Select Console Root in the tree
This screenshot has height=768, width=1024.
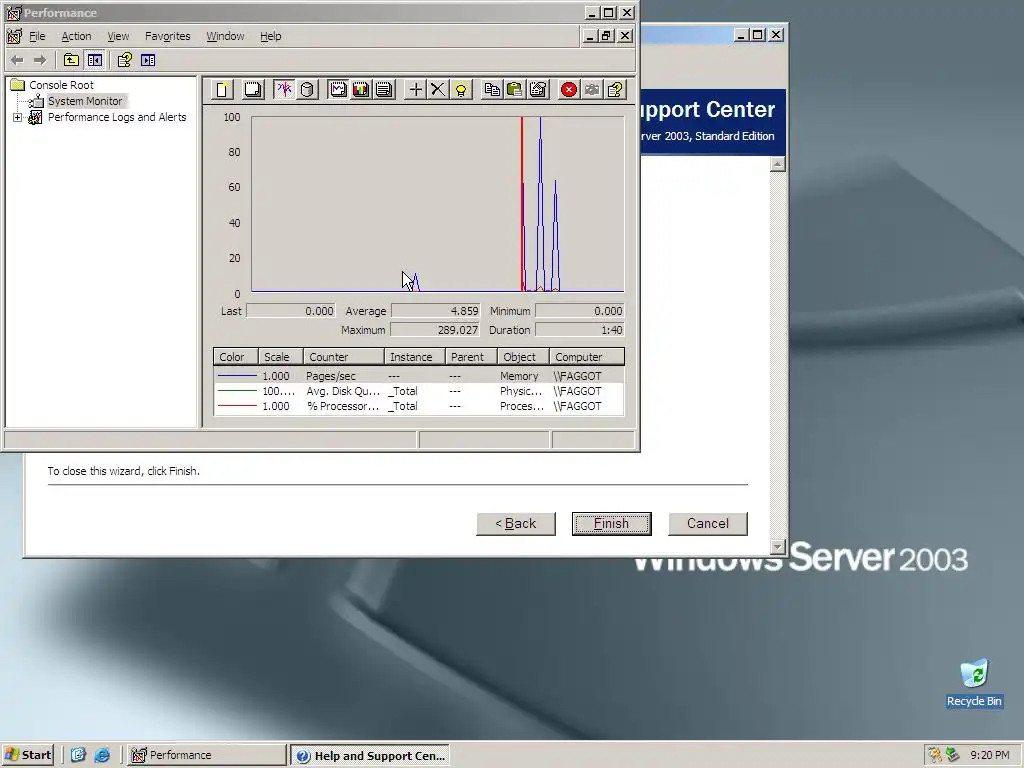pyautogui.click(x=61, y=85)
